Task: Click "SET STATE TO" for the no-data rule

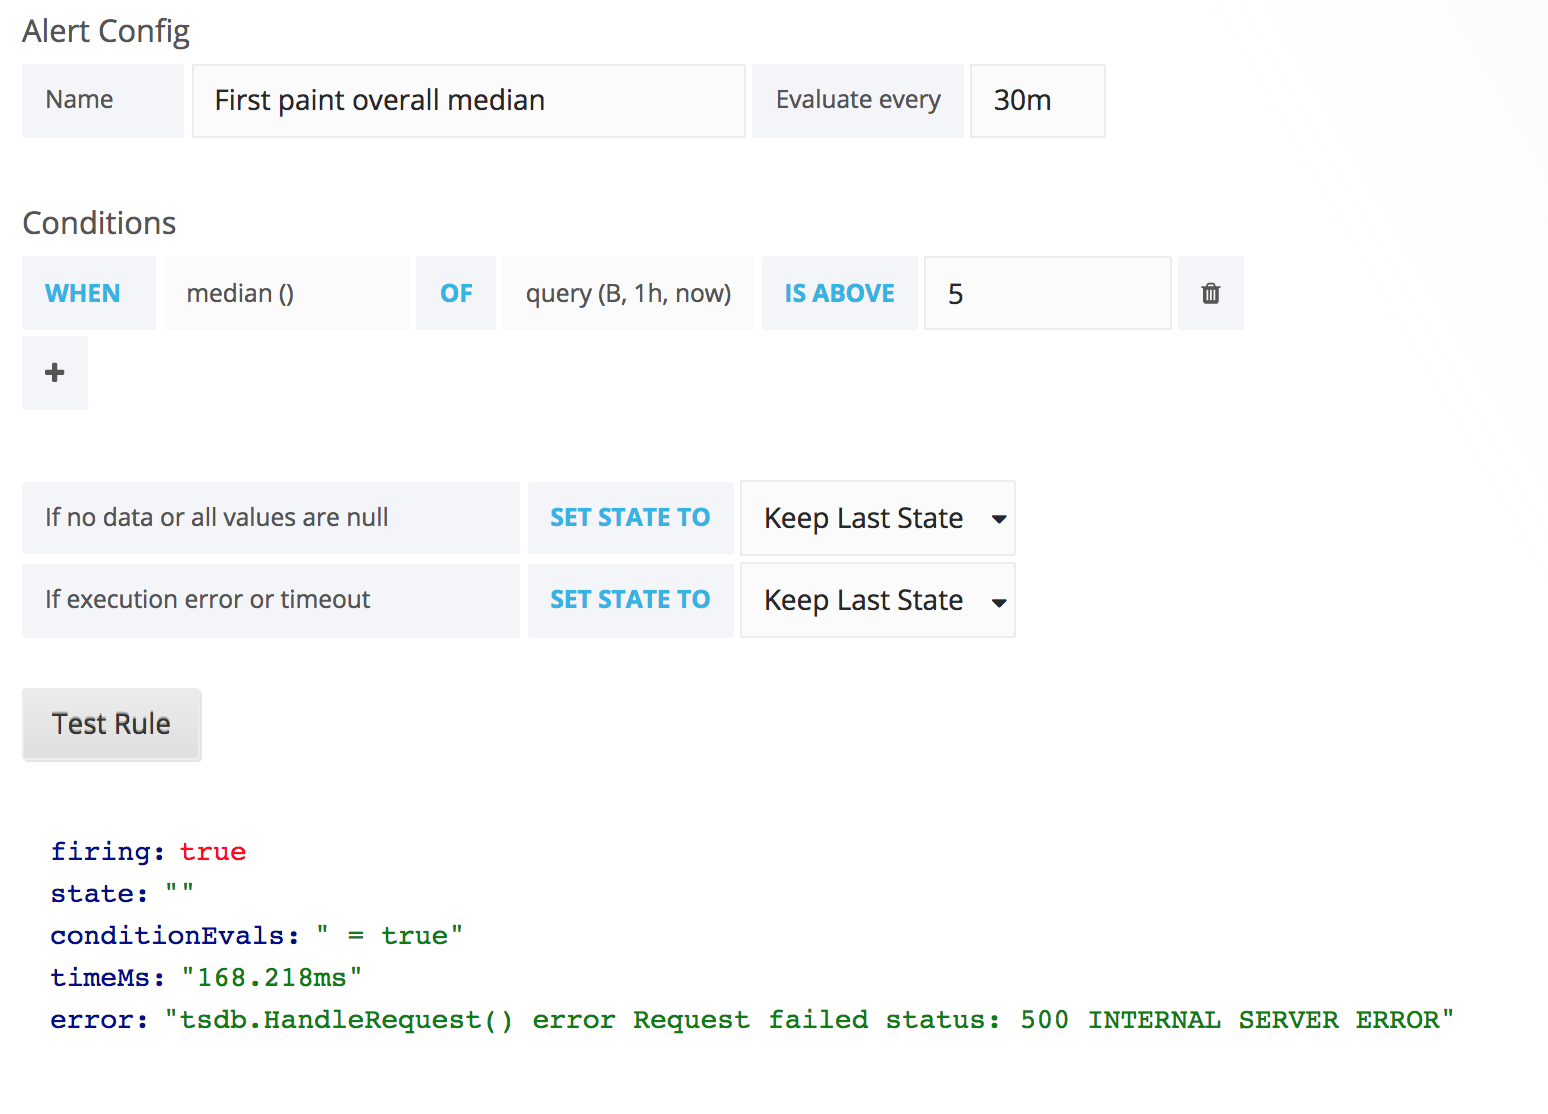Action: [x=630, y=517]
